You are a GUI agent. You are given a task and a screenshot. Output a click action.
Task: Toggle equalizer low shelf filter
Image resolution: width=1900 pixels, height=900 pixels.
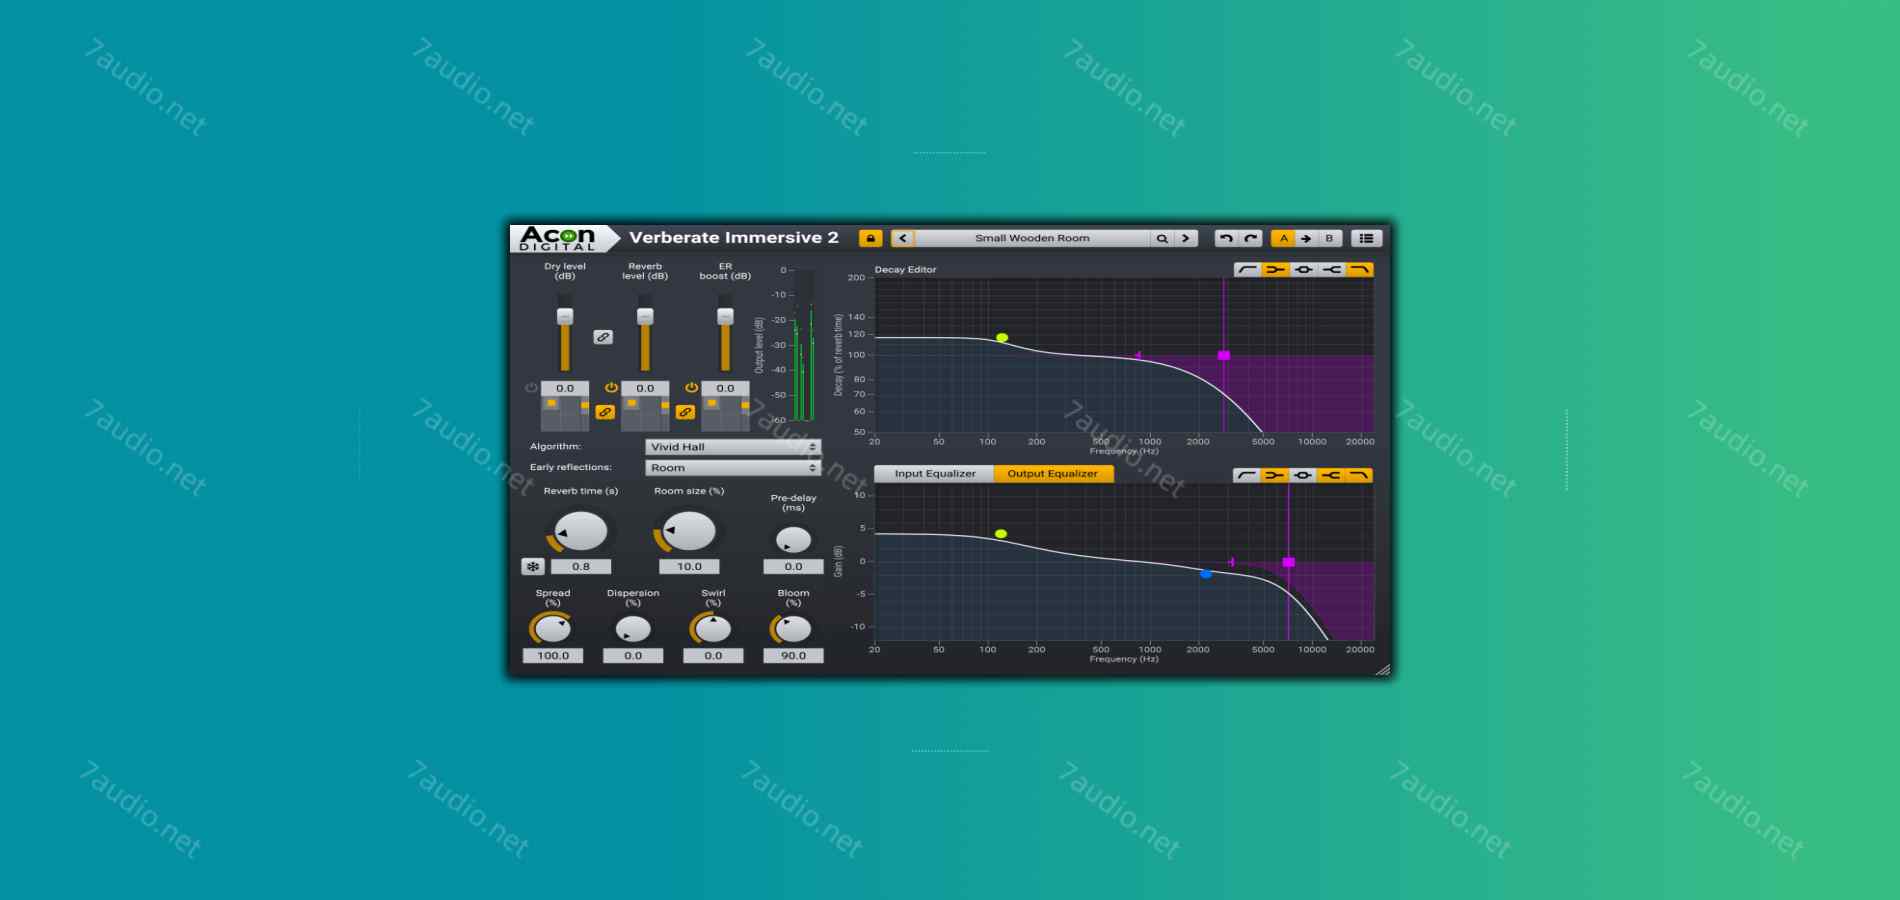pos(1275,475)
